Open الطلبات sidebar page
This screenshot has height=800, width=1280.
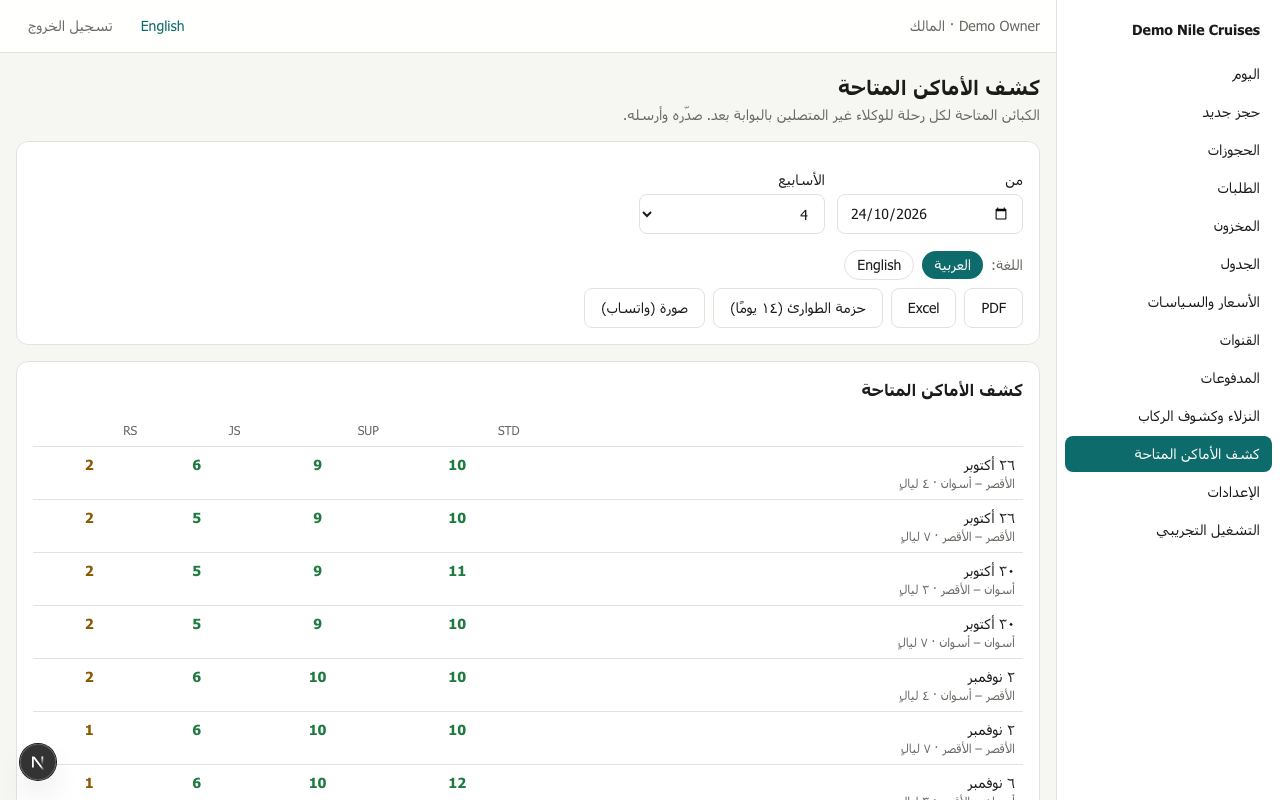(x=1168, y=188)
